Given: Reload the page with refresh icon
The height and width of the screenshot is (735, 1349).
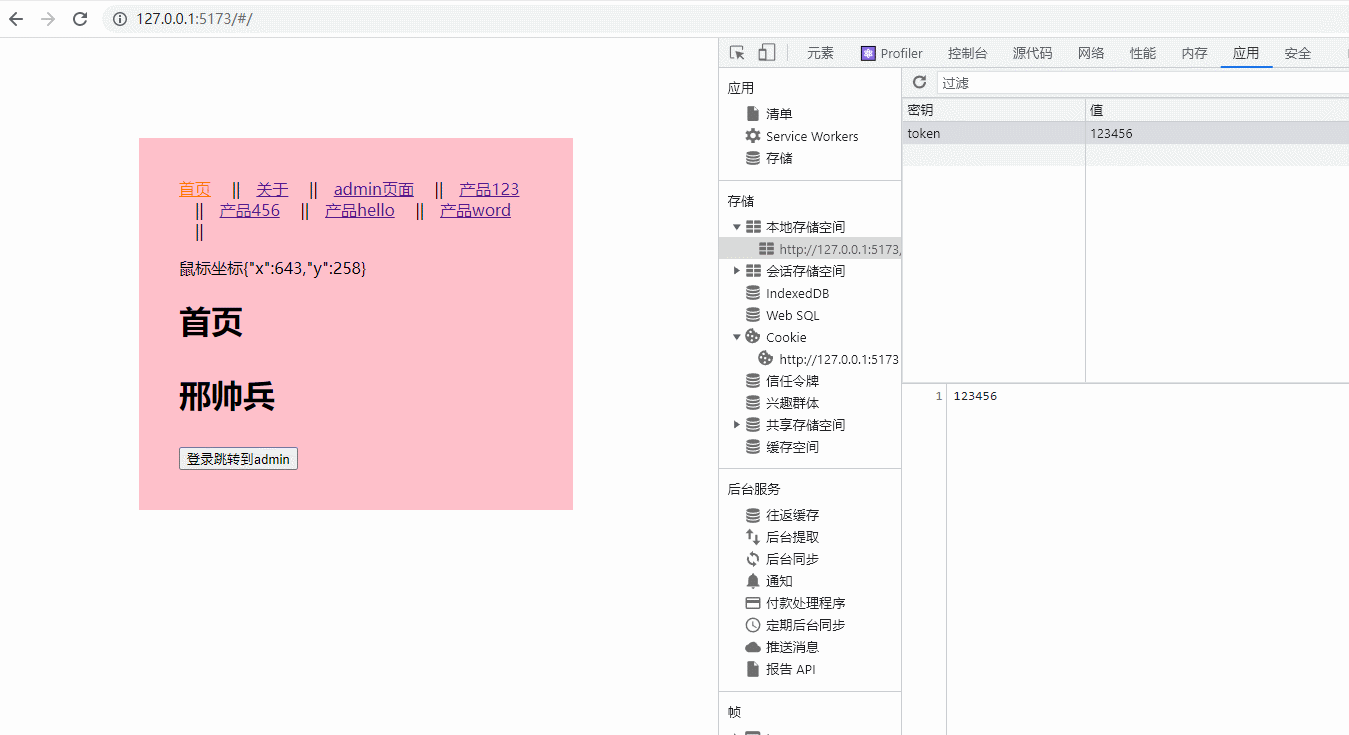Looking at the screenshot, I should click(x=80, y=19).
